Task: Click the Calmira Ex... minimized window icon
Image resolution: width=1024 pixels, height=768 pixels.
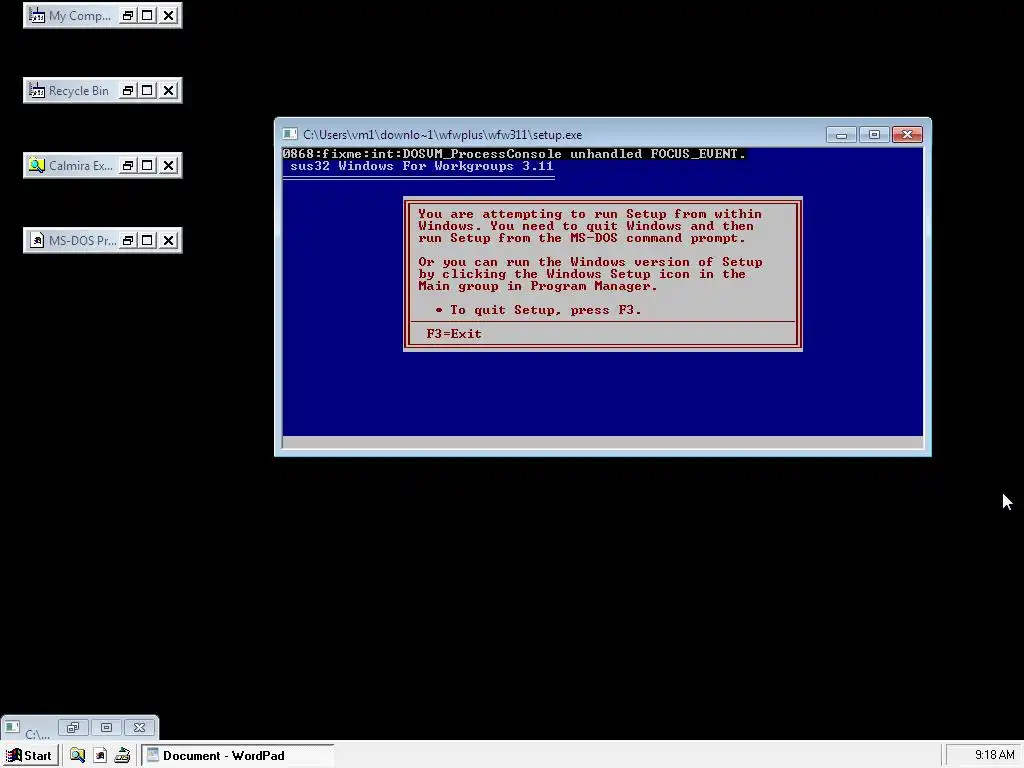Action: click(x=37, y=166)
